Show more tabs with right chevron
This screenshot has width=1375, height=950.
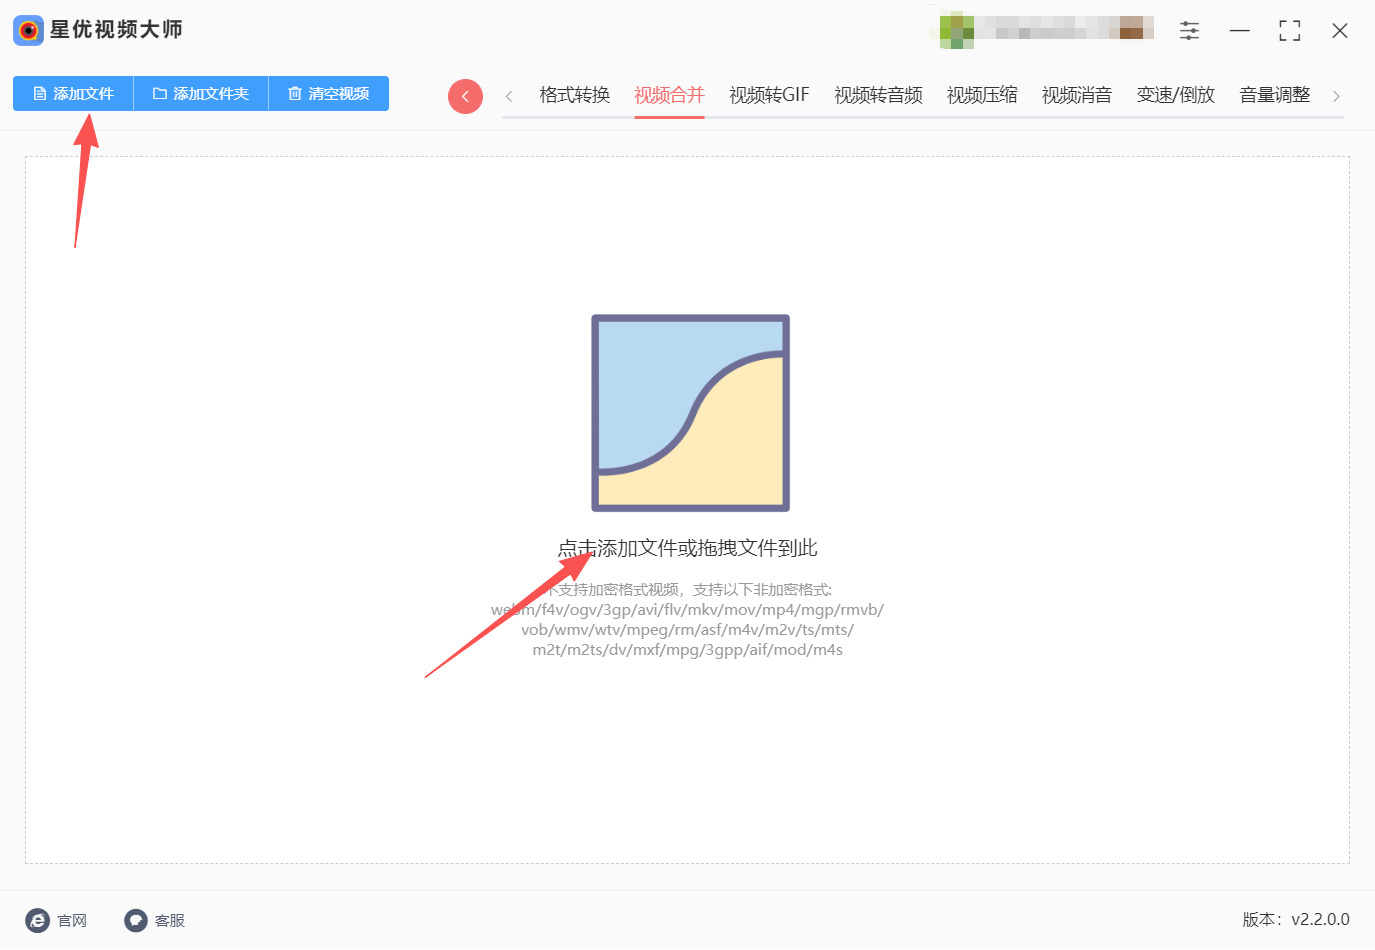coord(1336,96)
